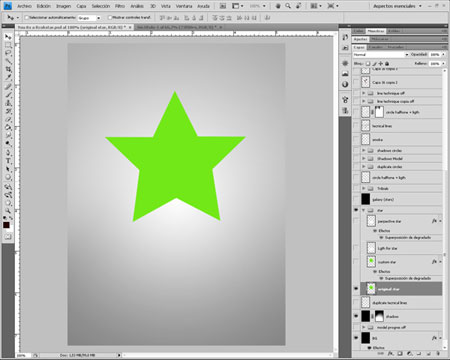Add a layer mask from panel bottom

(400, 353)
